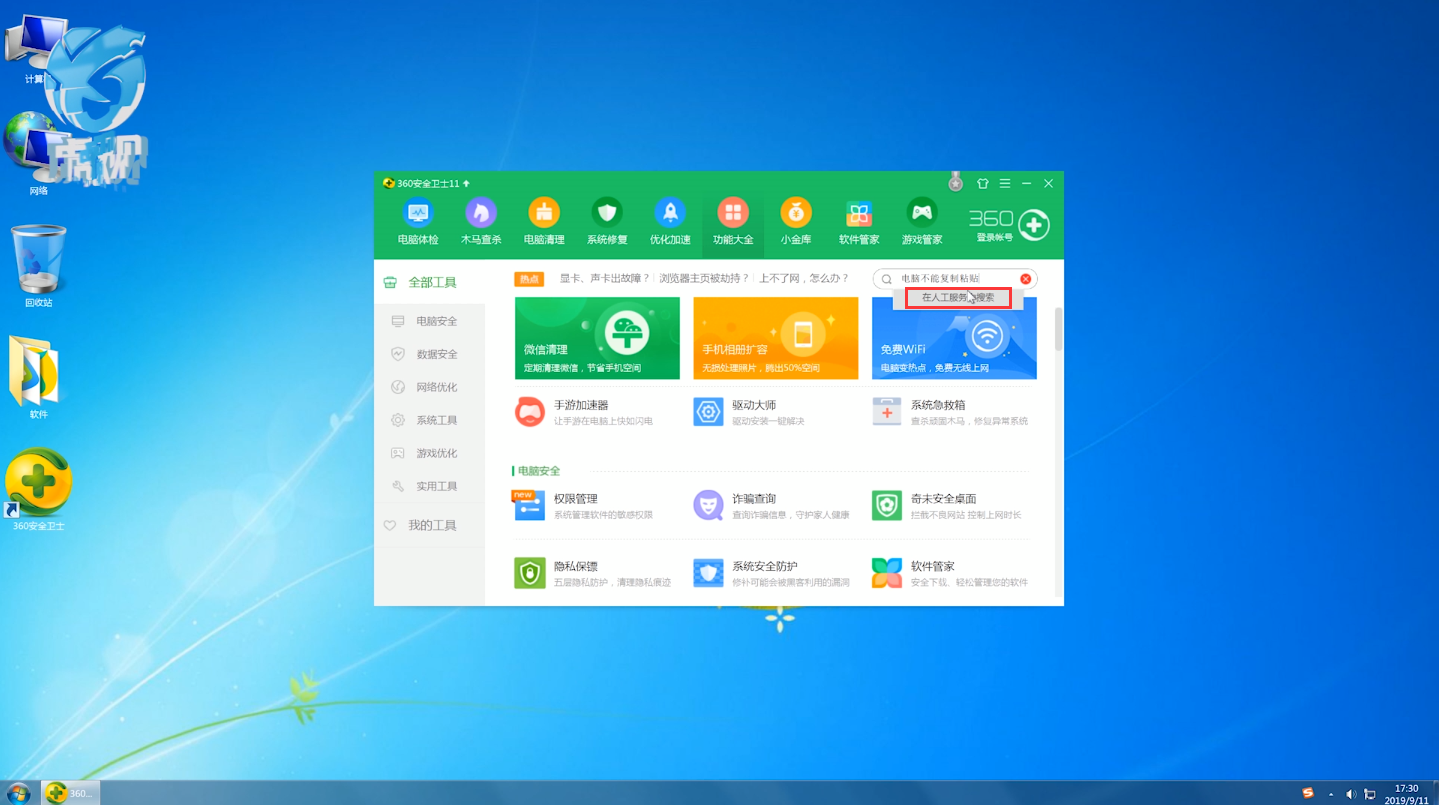
Task: Open 电脑清理 cleanup tool
Action: (544, 221)
